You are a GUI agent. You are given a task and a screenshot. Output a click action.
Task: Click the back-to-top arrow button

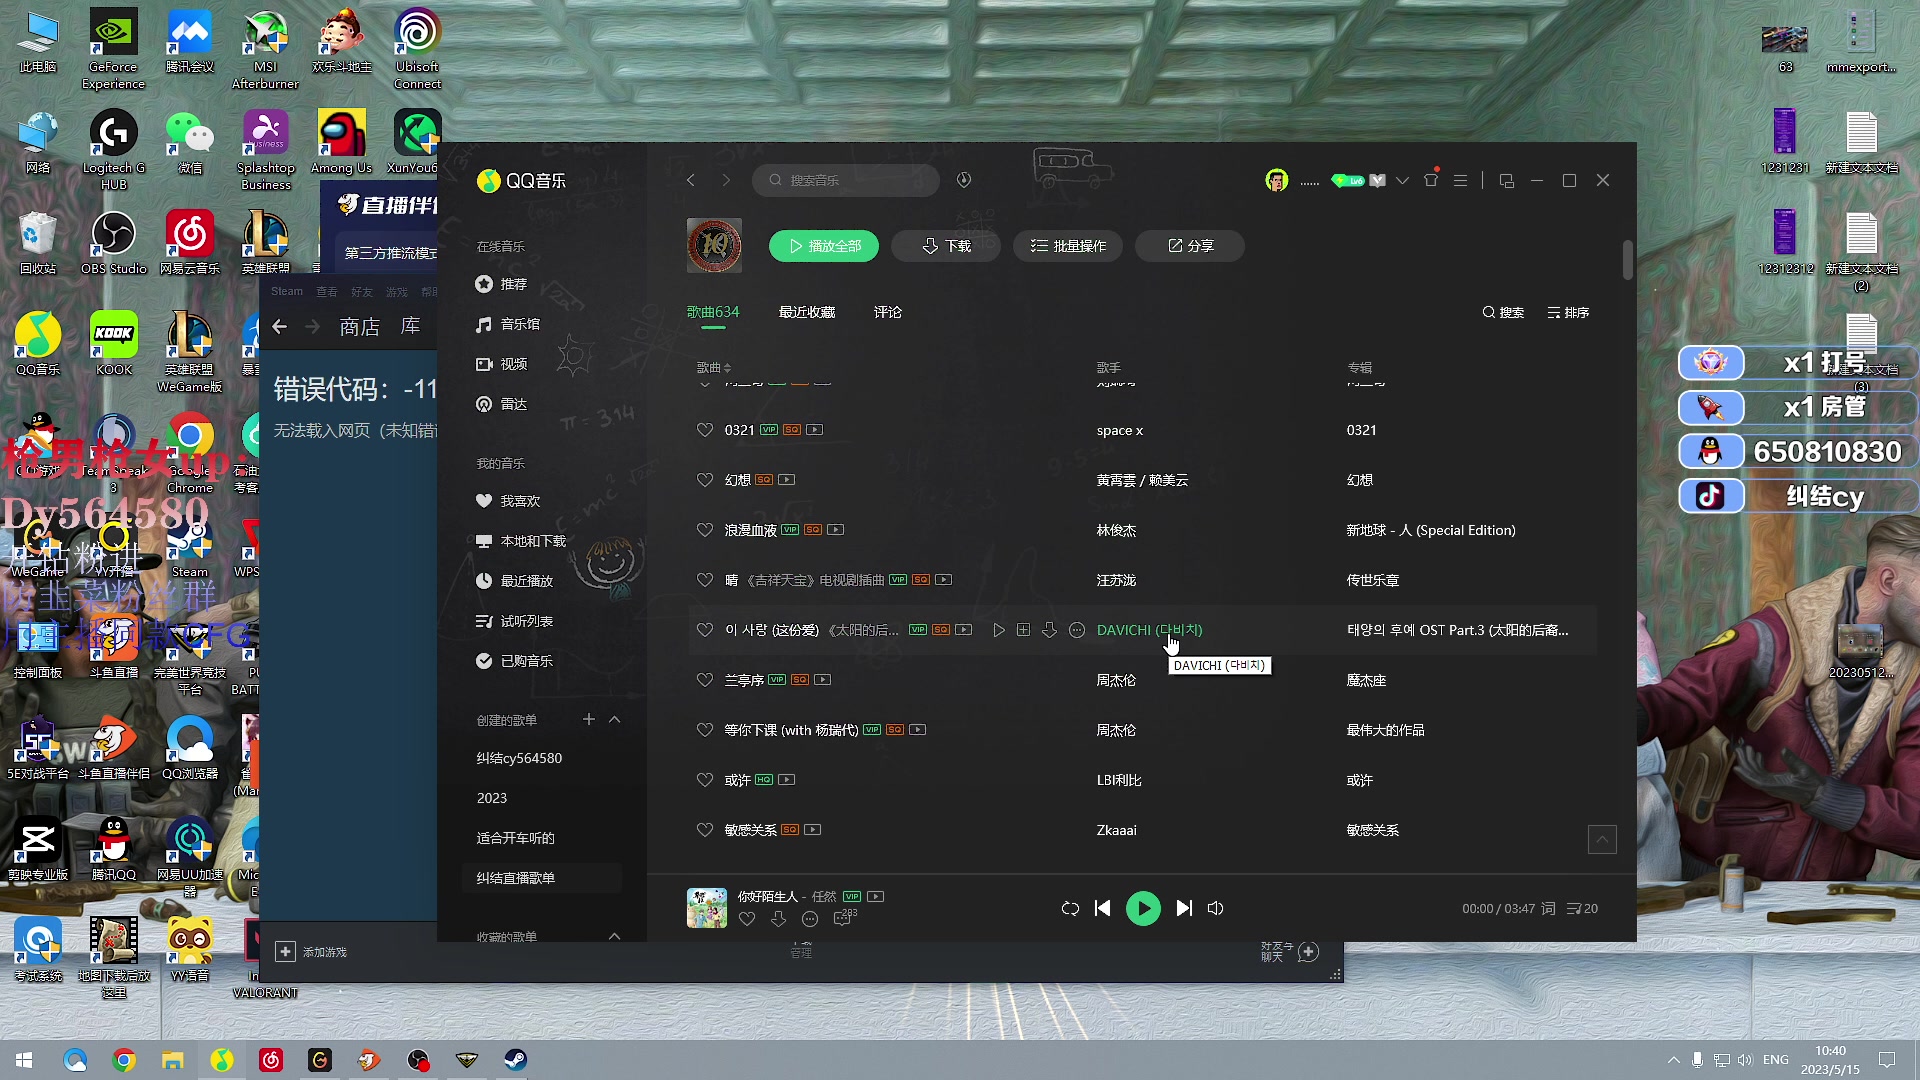pyautogui.click(x=1602, y=839)
